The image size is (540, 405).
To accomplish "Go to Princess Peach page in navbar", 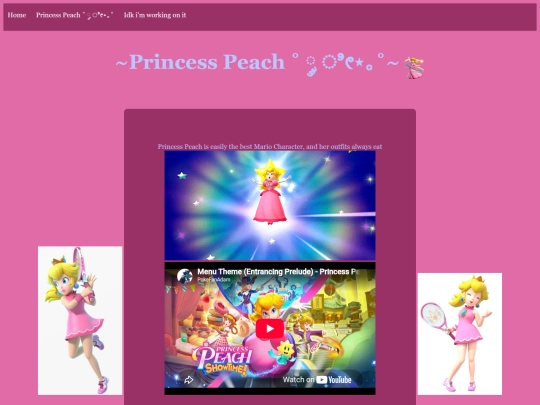I will [75, 15].
